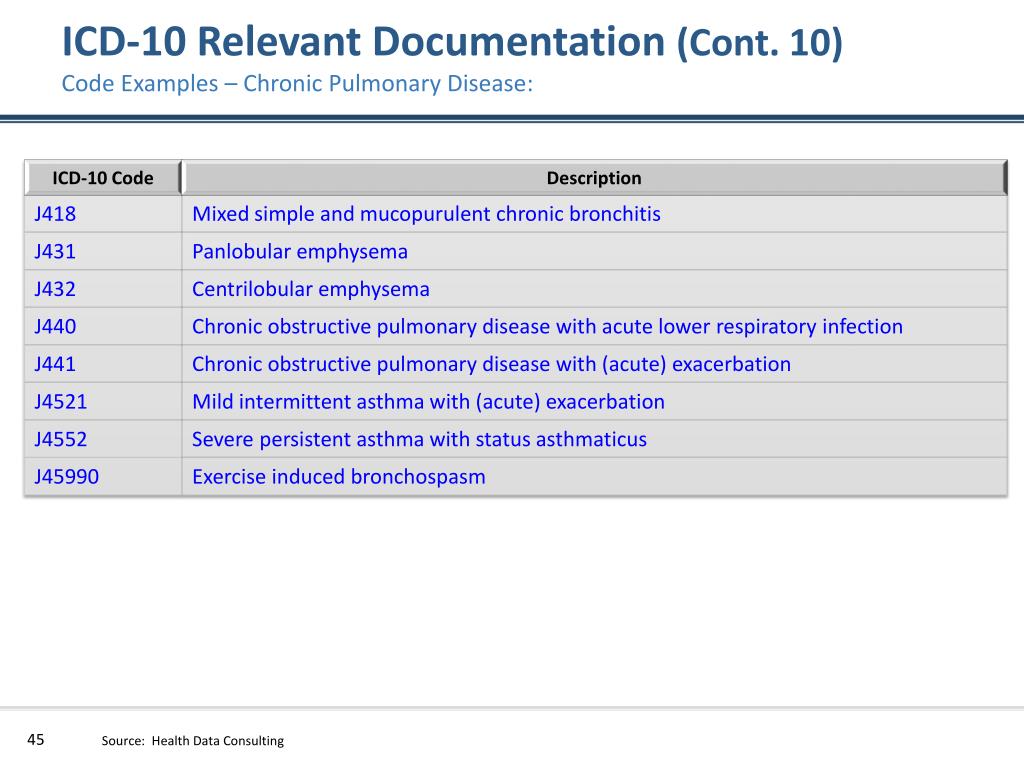The image size is (1024, 768).
Task: Click 'Mixed simple and mucopurulent chronic bronchitis'
Action: coord(426,214)
